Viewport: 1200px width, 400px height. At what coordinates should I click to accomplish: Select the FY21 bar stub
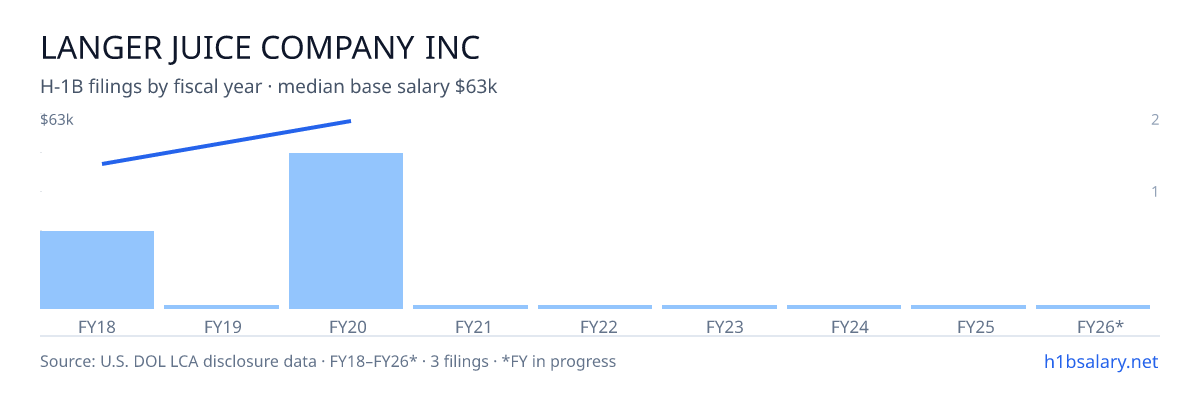pos(470,307)
